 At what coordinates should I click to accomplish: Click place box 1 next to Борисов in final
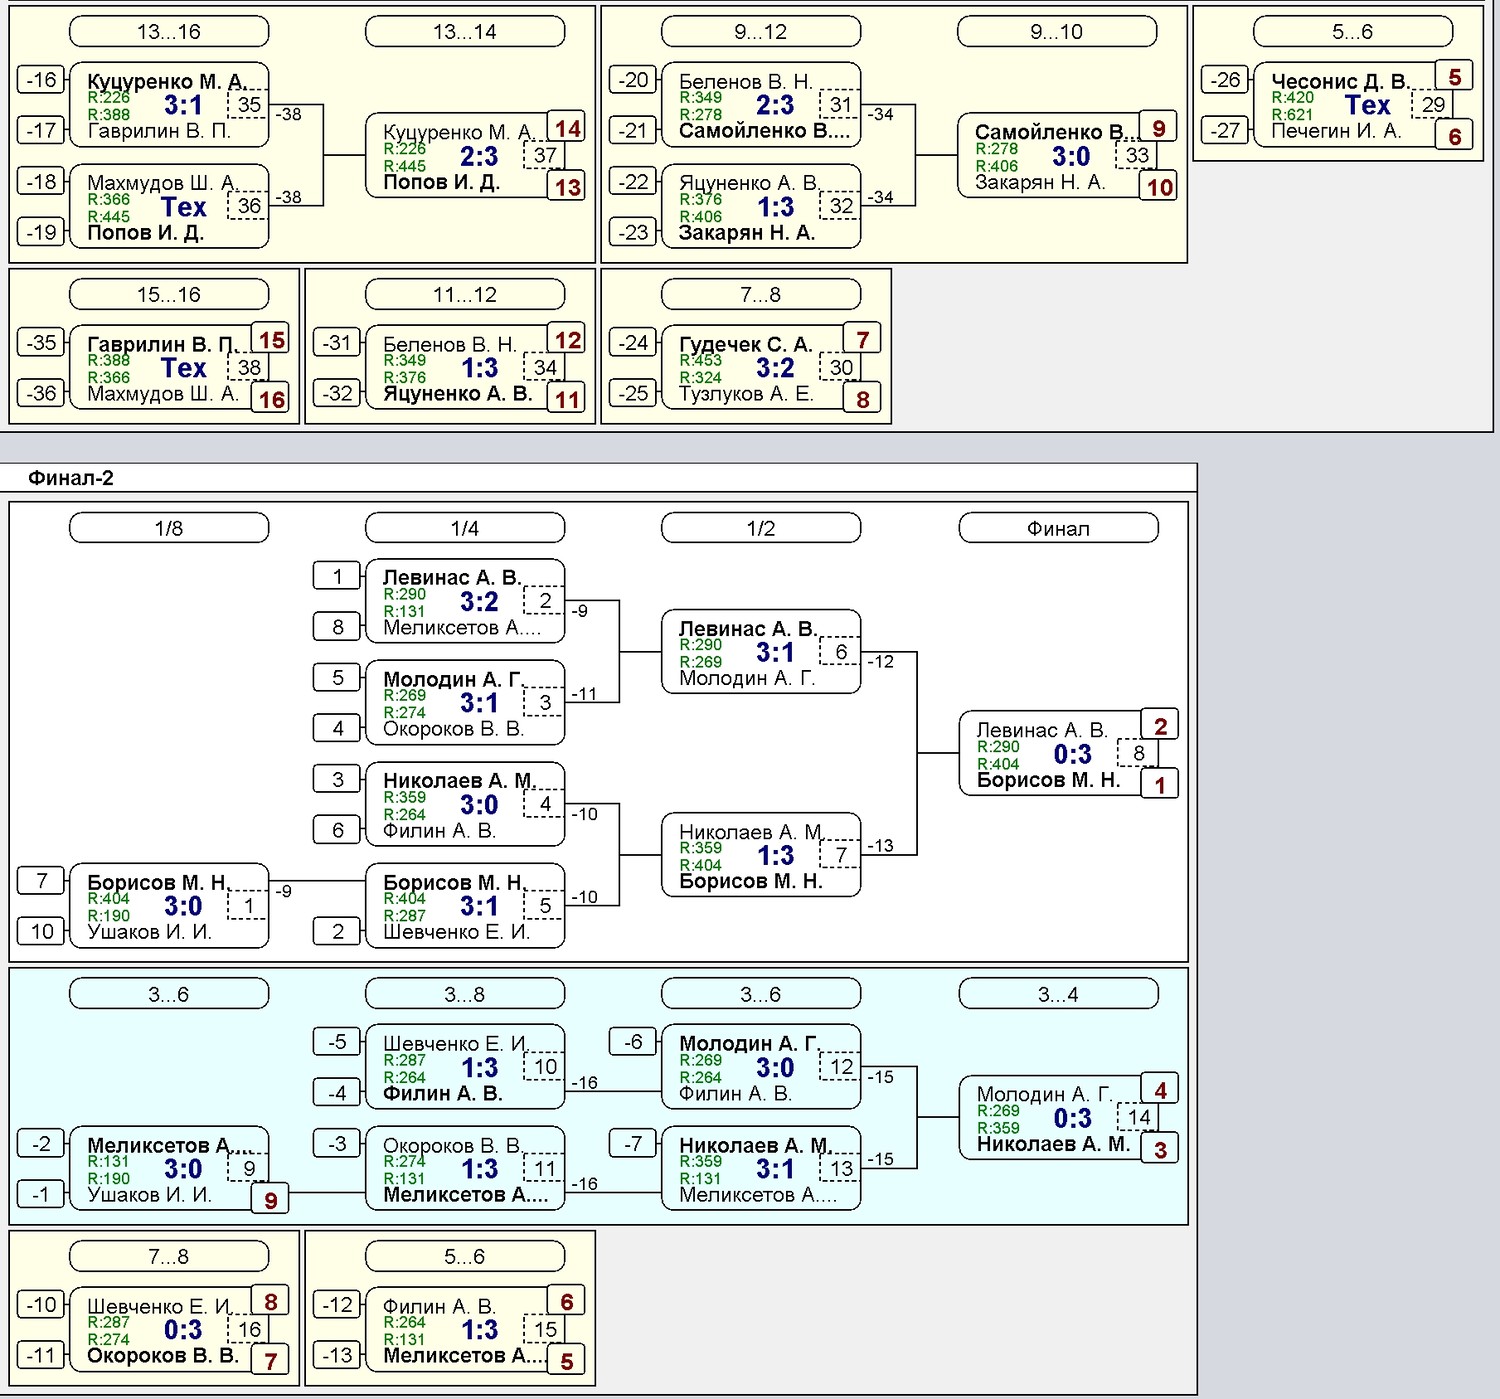point(1160,785)
